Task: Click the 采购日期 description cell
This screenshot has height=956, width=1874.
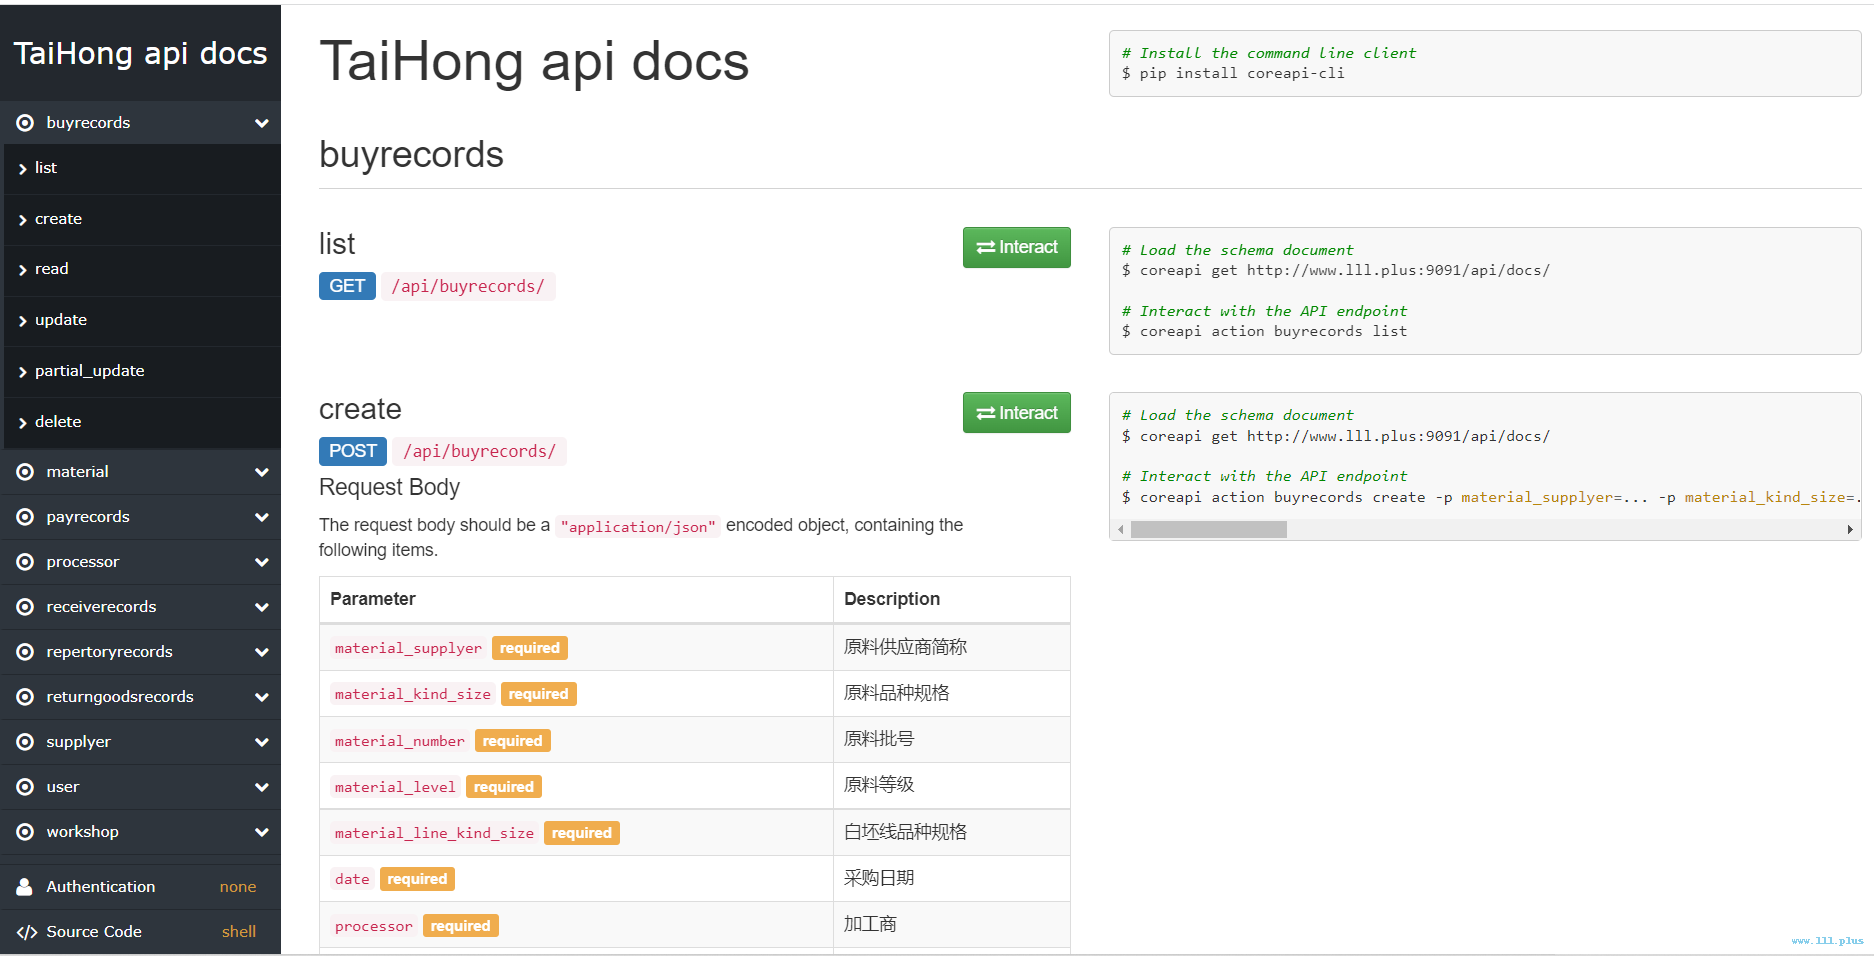Action: coord(952,878)
